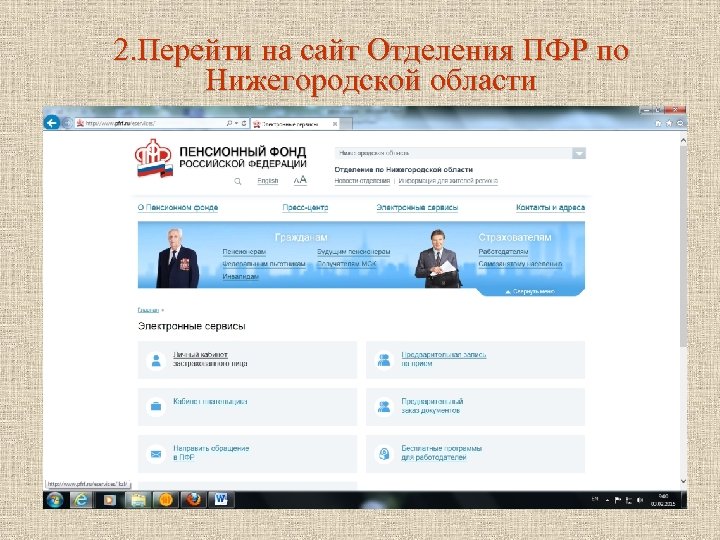
Task: Open the browser Tools gear icon
Action: (680, 123)
